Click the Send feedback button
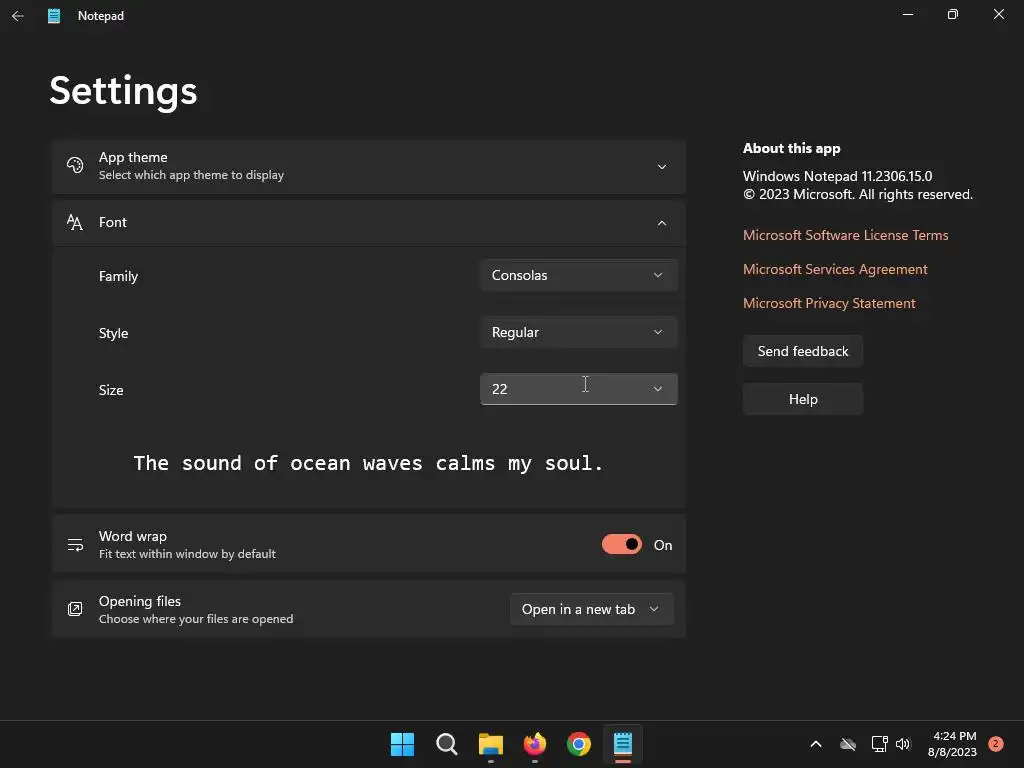Viewport: 1024px width, 768px height. pos(803,351)
